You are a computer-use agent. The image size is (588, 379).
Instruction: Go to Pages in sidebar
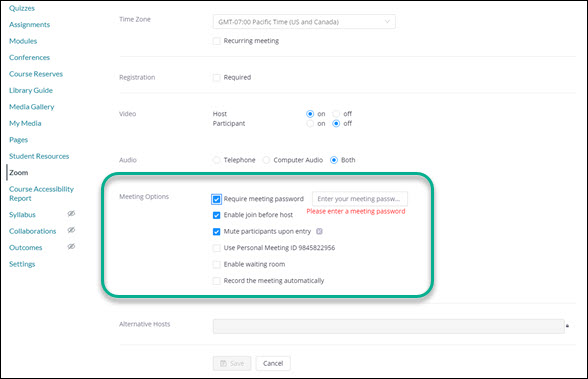18,140
